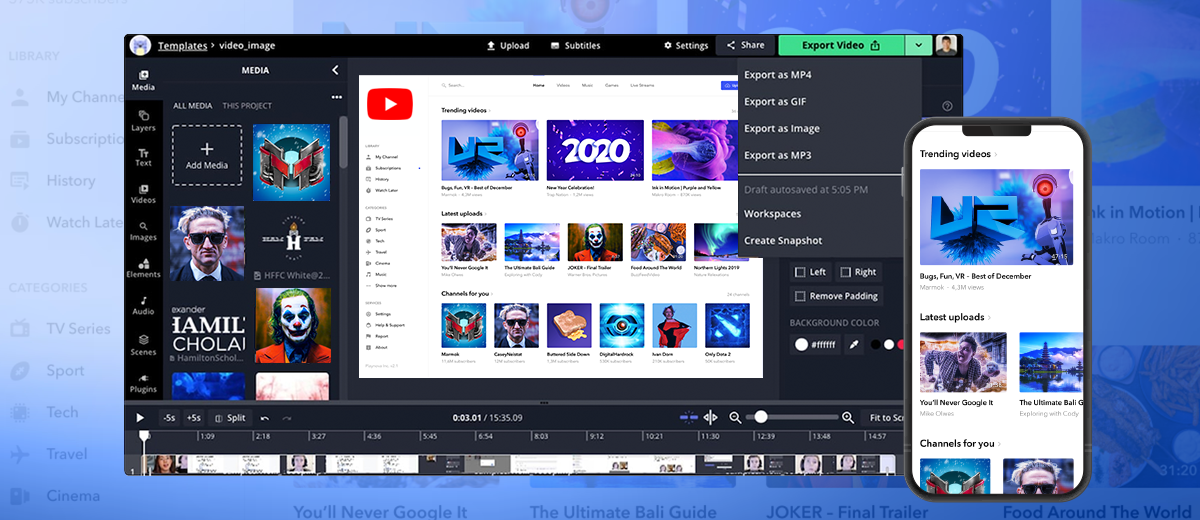Click the Kapwing cat logo
1200x520 pixels.
(140, 45)
